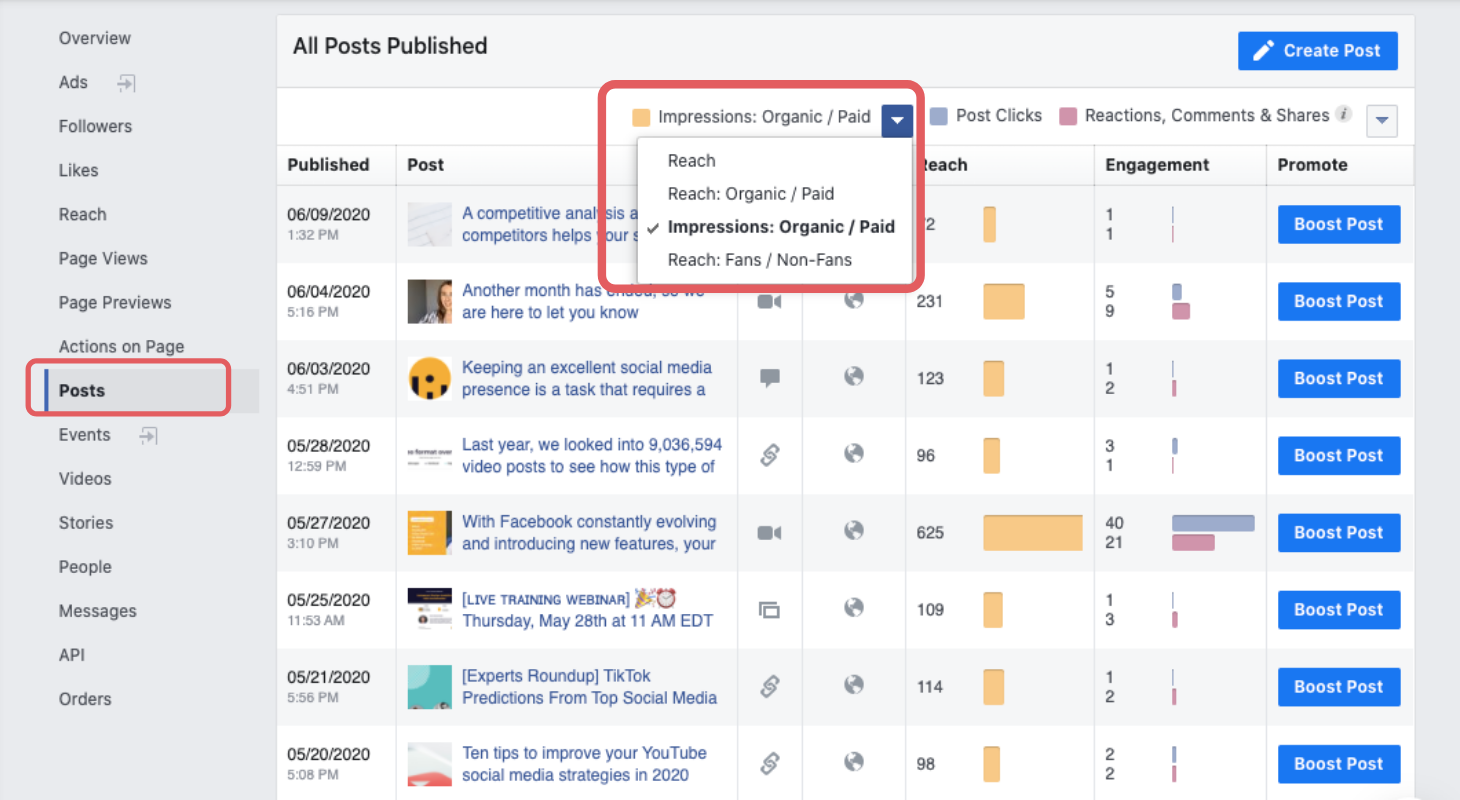1460x800 pixels.
Task: Click the pencil icon in Create Post
Action: coord(1264,51)
